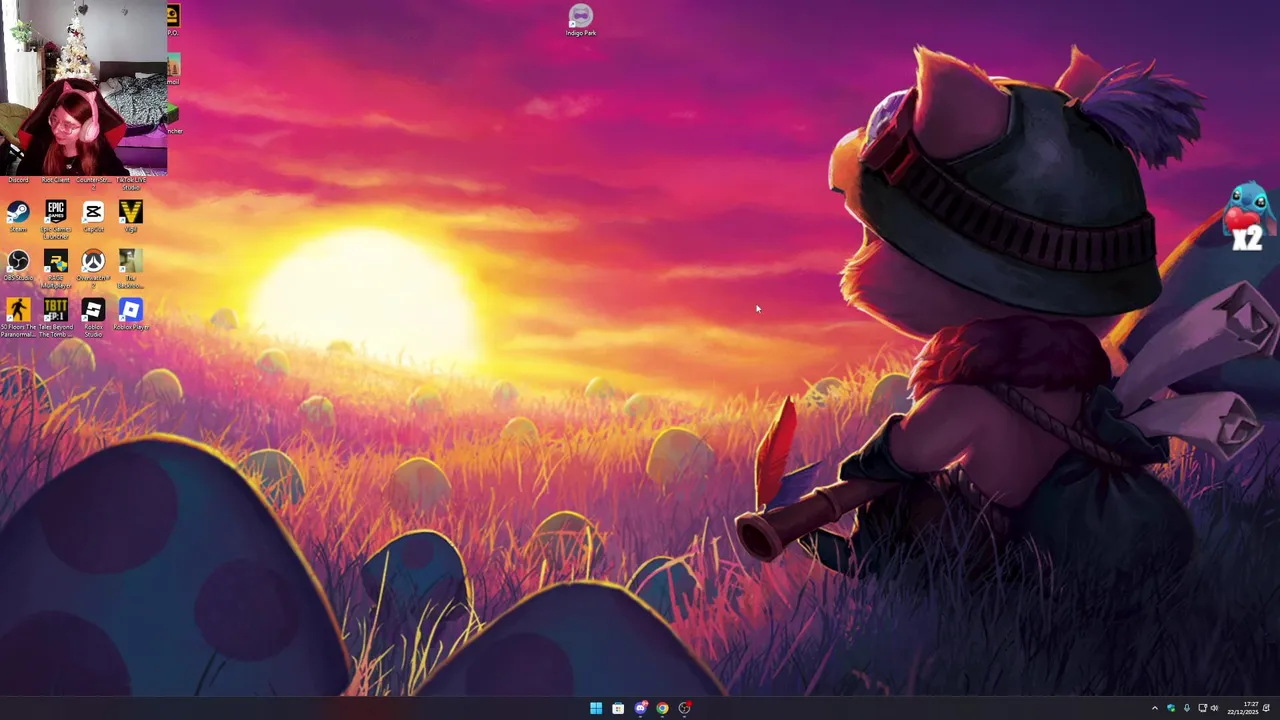Launch RAGE Multiplayer shortcut
The width and height of the screenshot is (1280, 720).
point(56,269)
